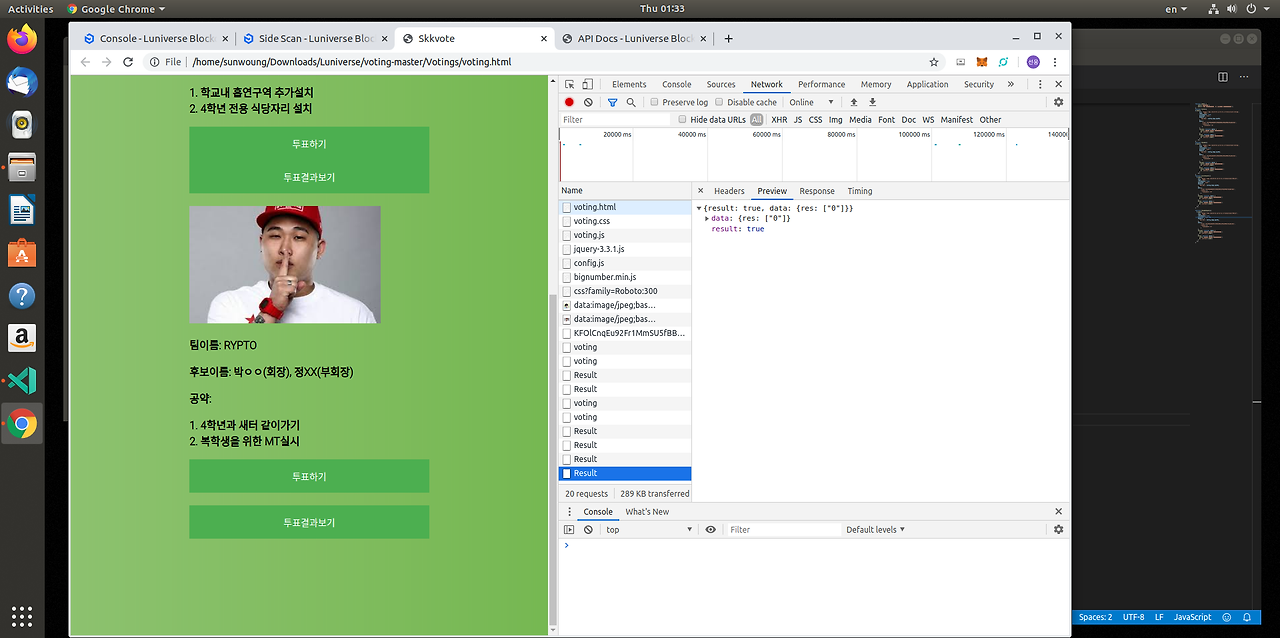The image size is (1280, 638).
Task: Select bignumber.min.js request row
Action: (625, 277)
